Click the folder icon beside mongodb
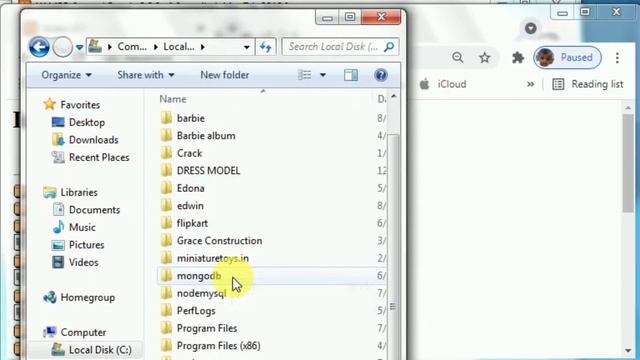 [166, 276]
